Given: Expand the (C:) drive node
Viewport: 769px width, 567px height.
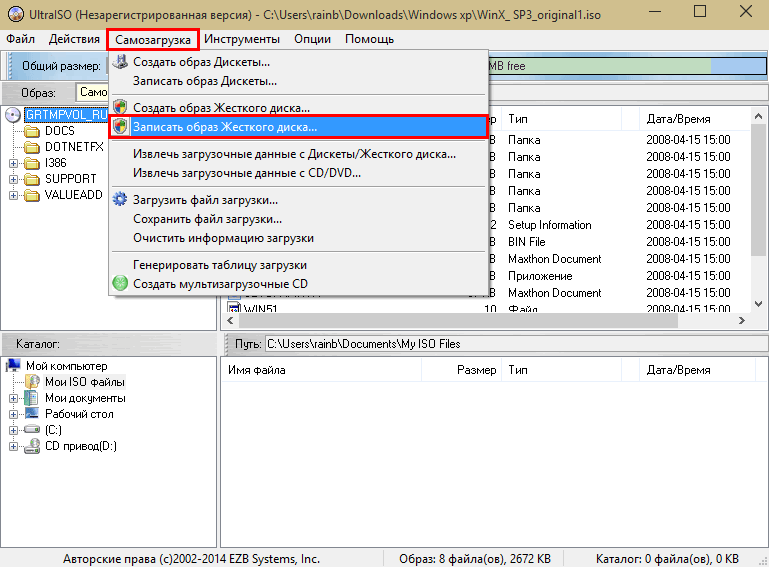Looking at the screenshot, I should click(x=13, y=430).
